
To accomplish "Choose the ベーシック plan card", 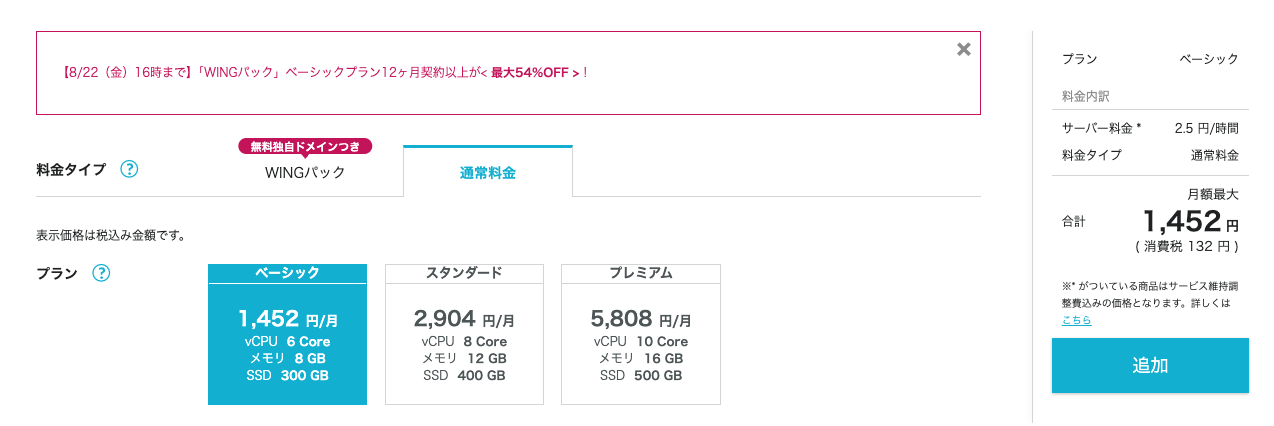I will (287, 334).
